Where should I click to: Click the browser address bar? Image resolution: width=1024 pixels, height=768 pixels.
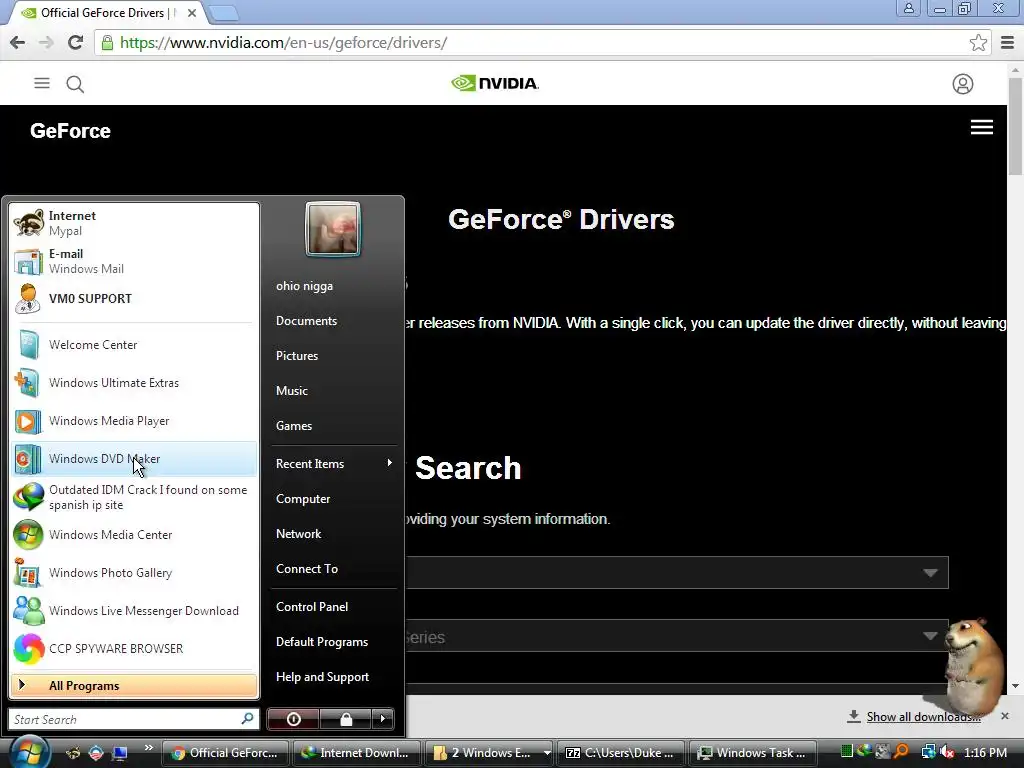[534, 43]
